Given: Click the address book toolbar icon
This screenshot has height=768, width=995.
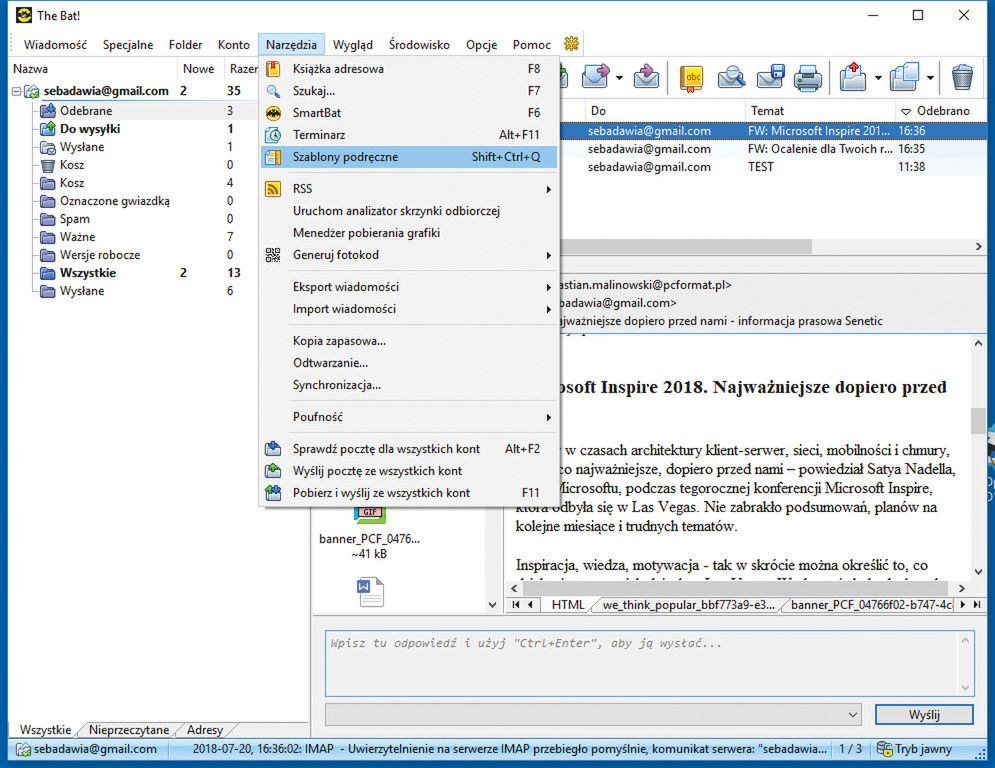Looking at the screenshot, I should tap(691, 77).
